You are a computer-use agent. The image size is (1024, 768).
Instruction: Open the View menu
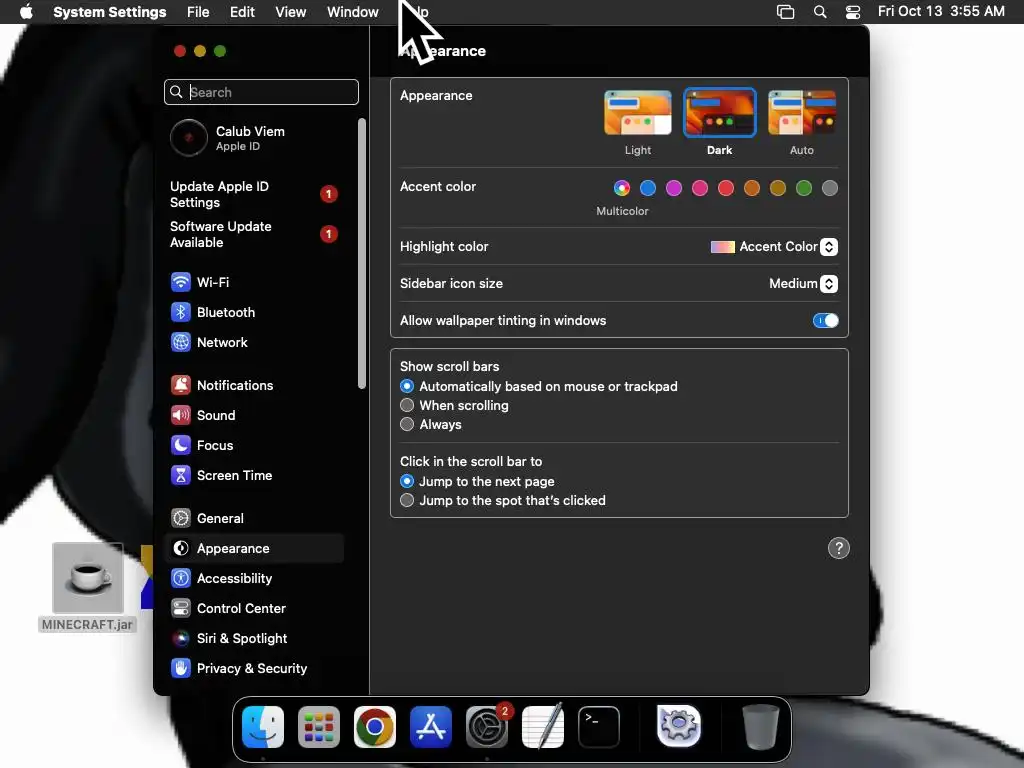pos(291,12)
